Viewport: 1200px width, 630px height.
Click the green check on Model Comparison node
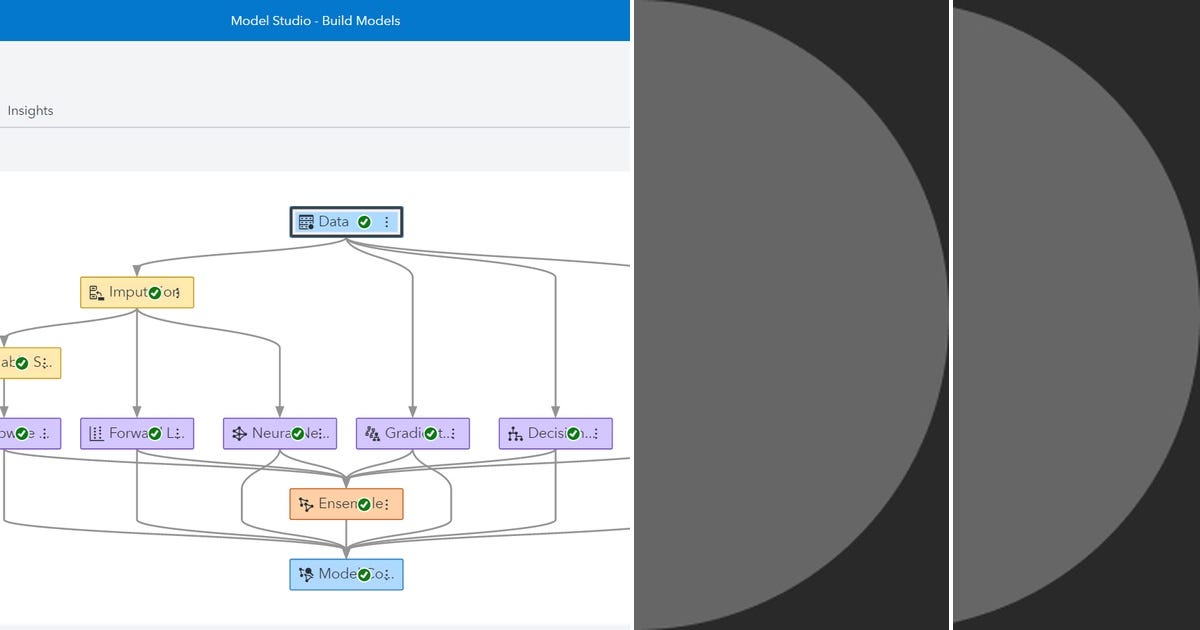pyautogui.click(x=365, y=574)
